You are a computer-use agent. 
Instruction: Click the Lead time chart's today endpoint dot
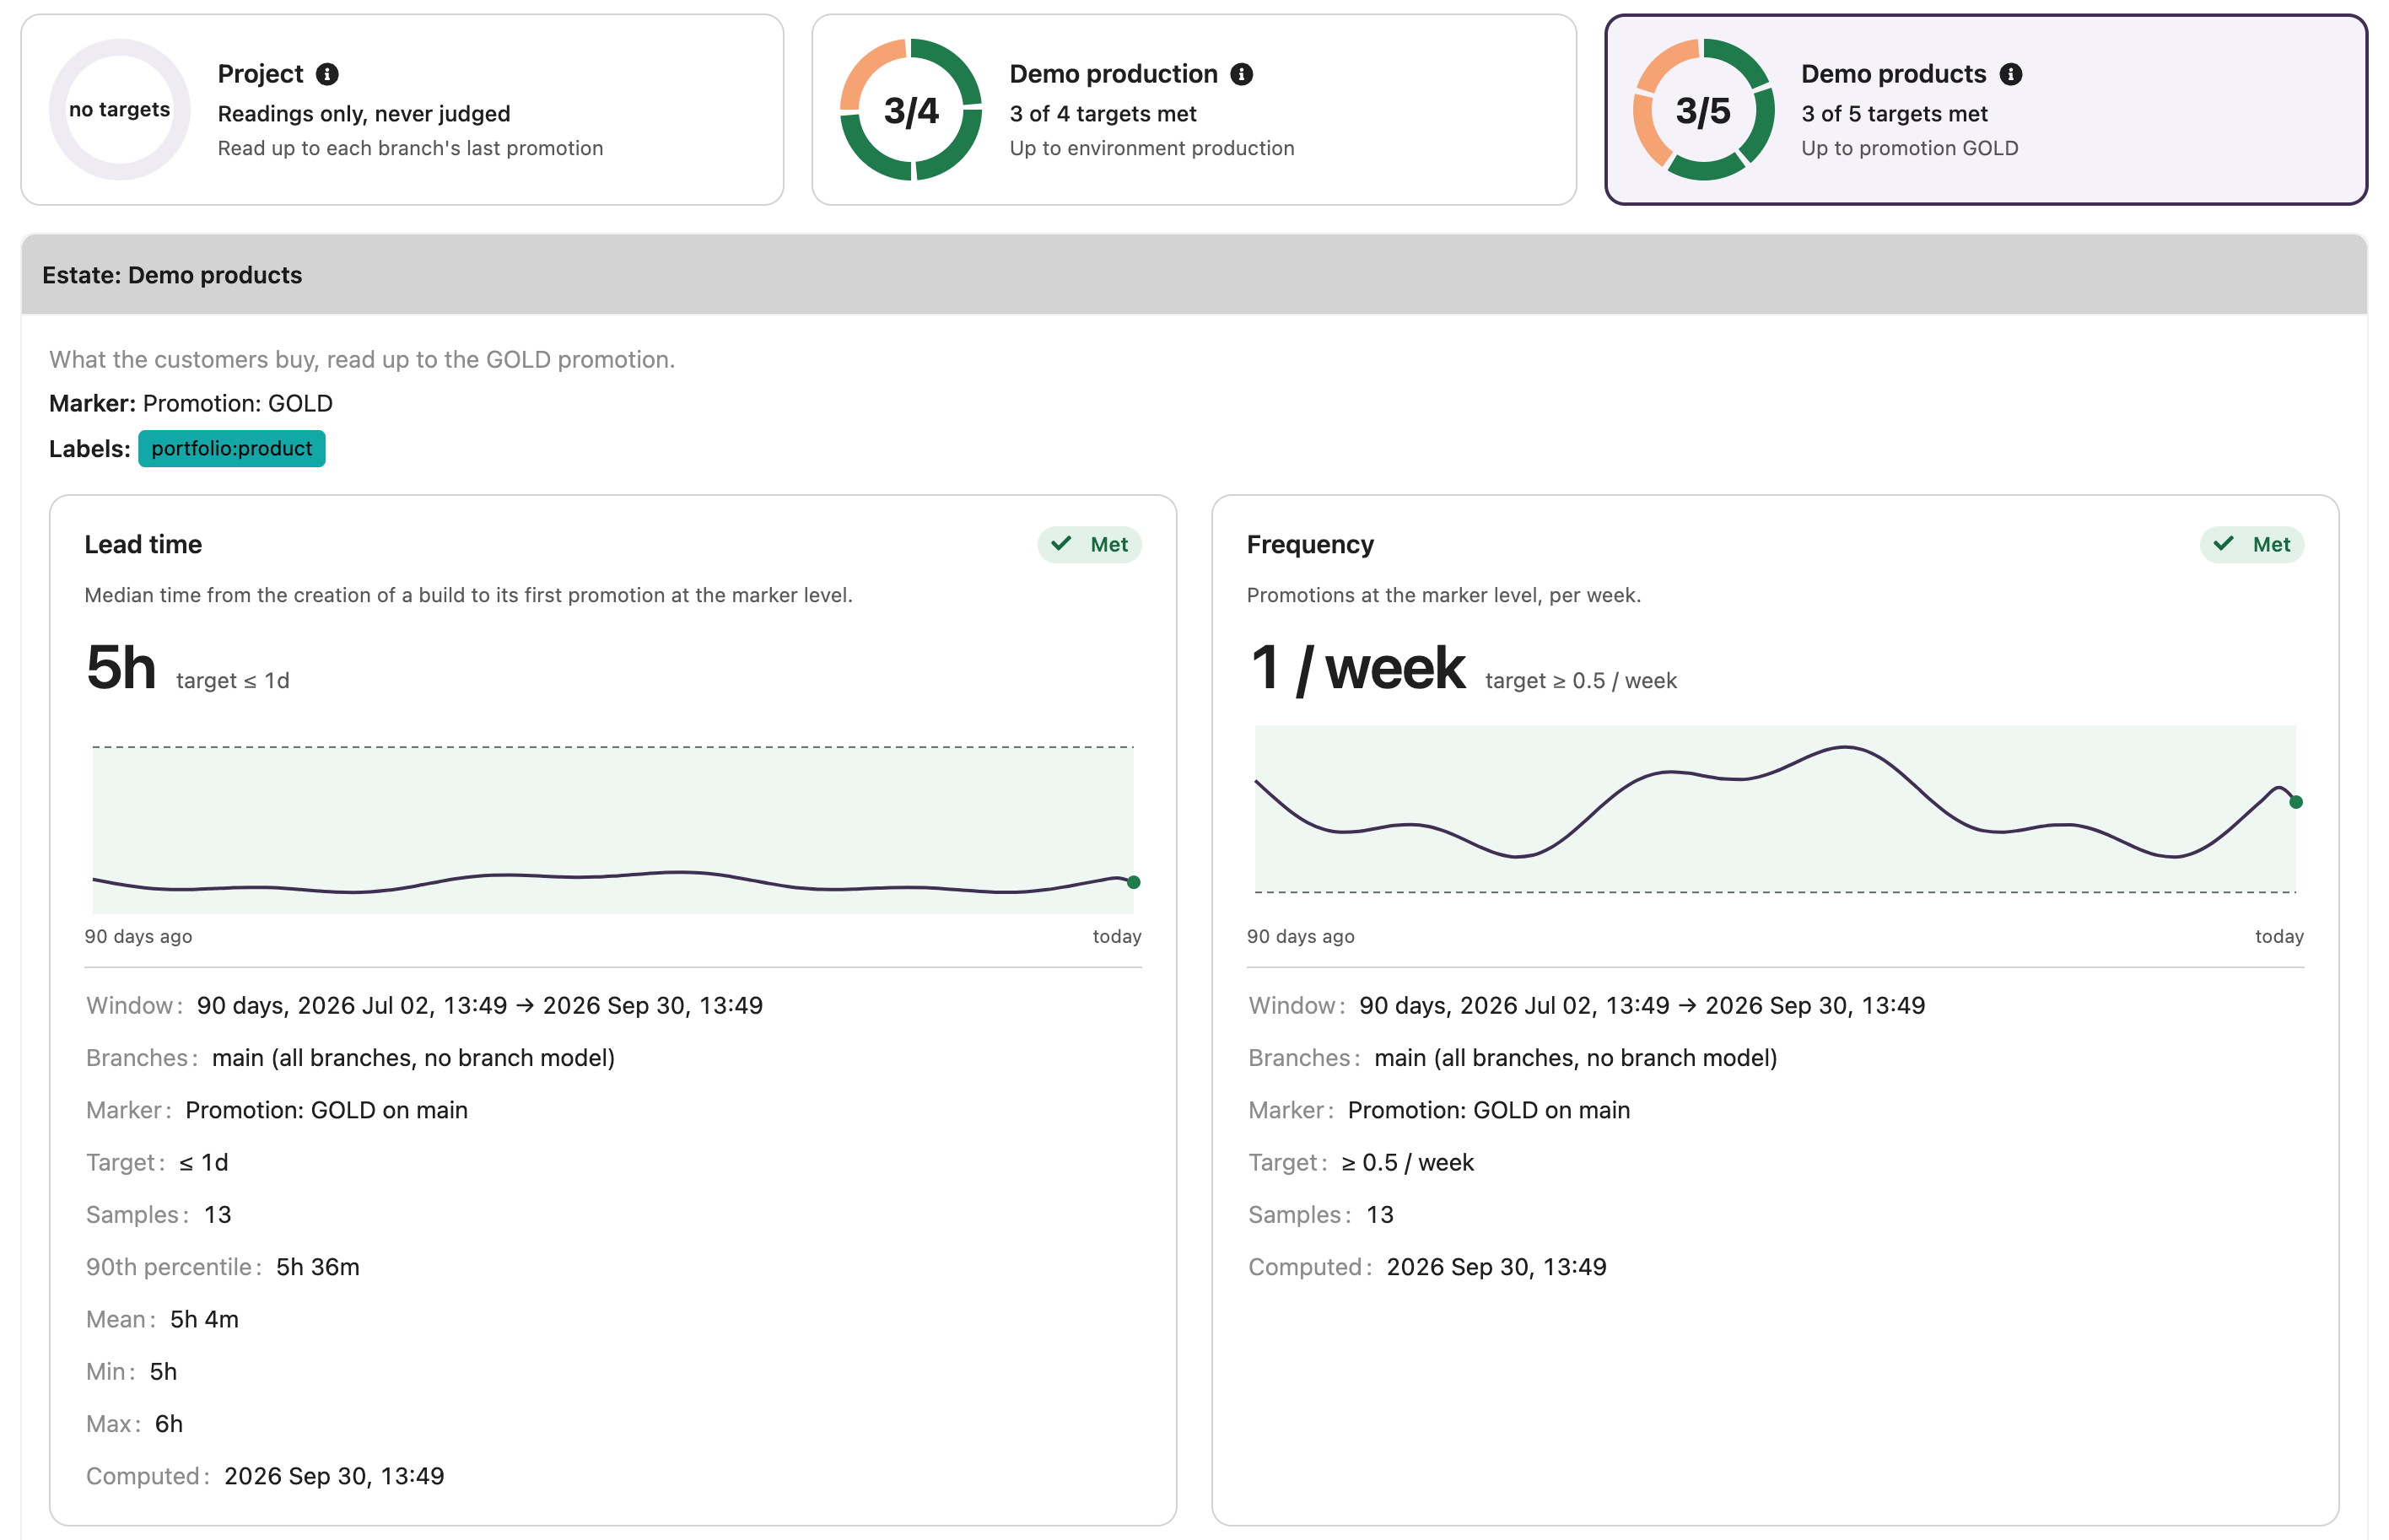click(x=1133, y=882)
